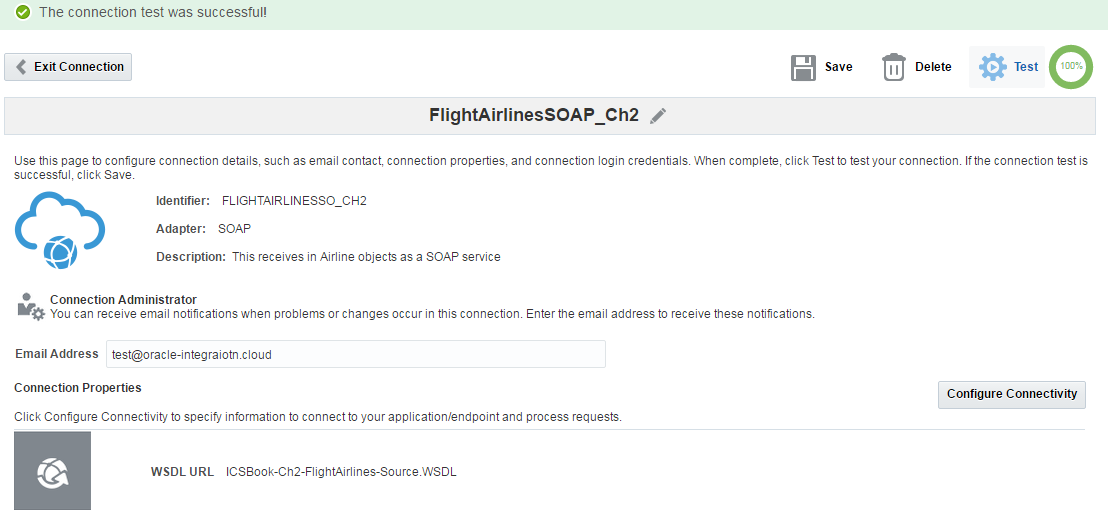
Task: Click the SOAP adapter cloud icon
Action: (60, 230)
